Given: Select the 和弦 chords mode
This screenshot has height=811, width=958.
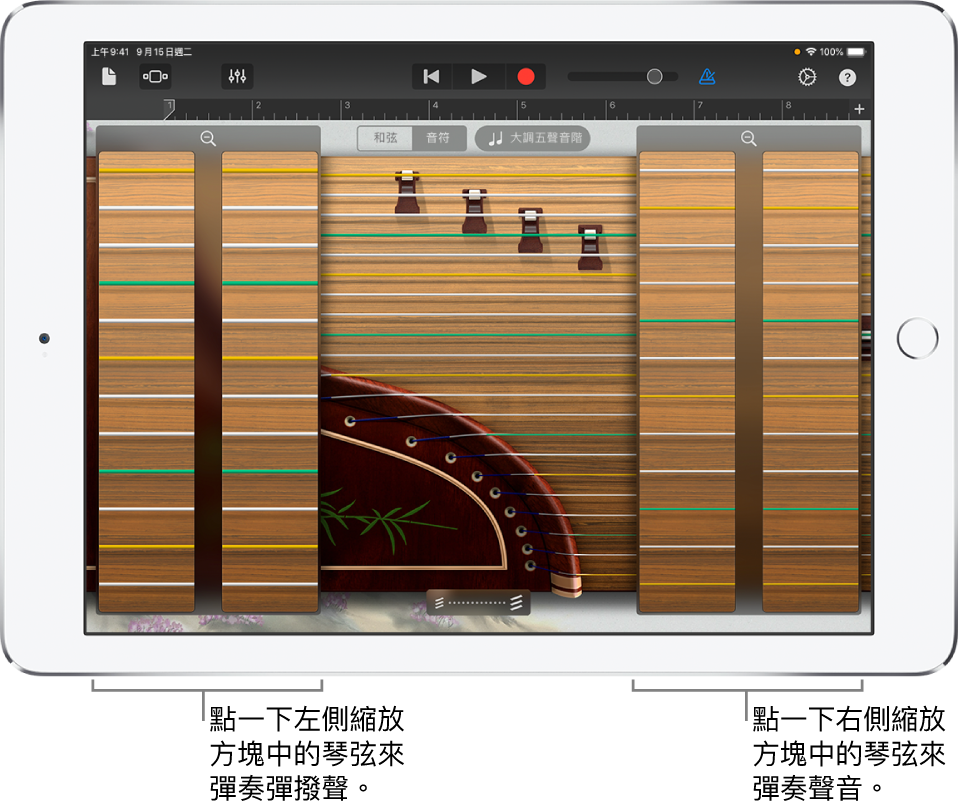Looking at the screenshot, I should point(385,138).
